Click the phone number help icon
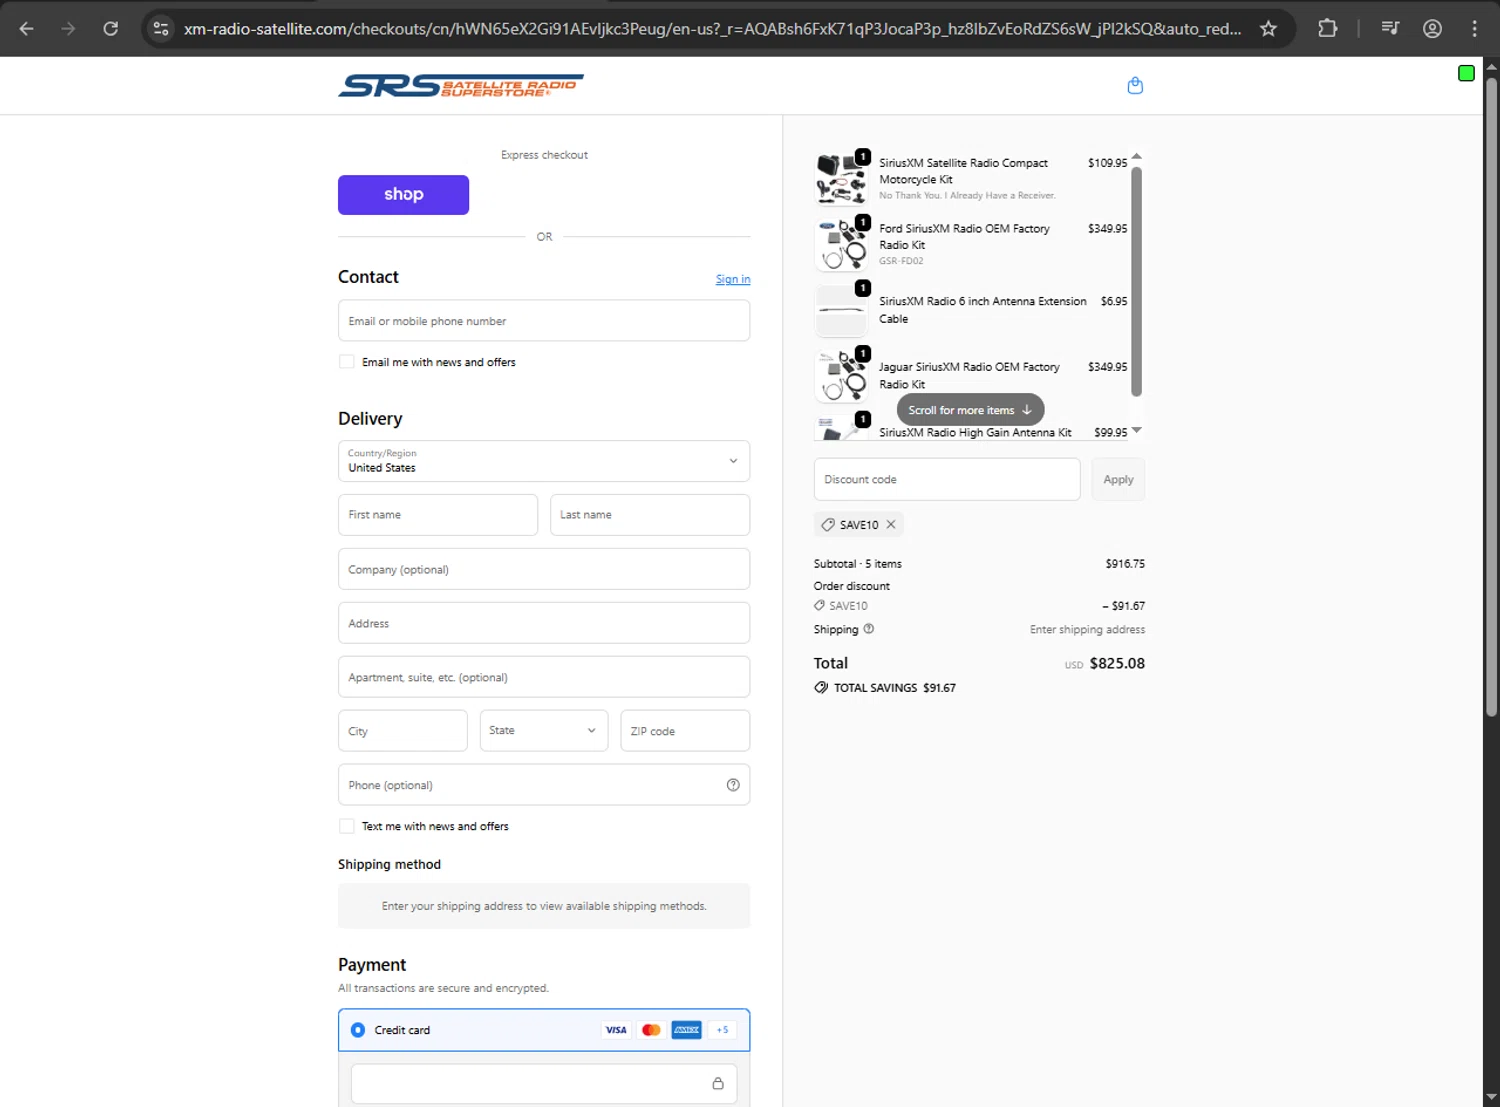Screen dimensions: 1500x1107 click(x=733, y=785)
